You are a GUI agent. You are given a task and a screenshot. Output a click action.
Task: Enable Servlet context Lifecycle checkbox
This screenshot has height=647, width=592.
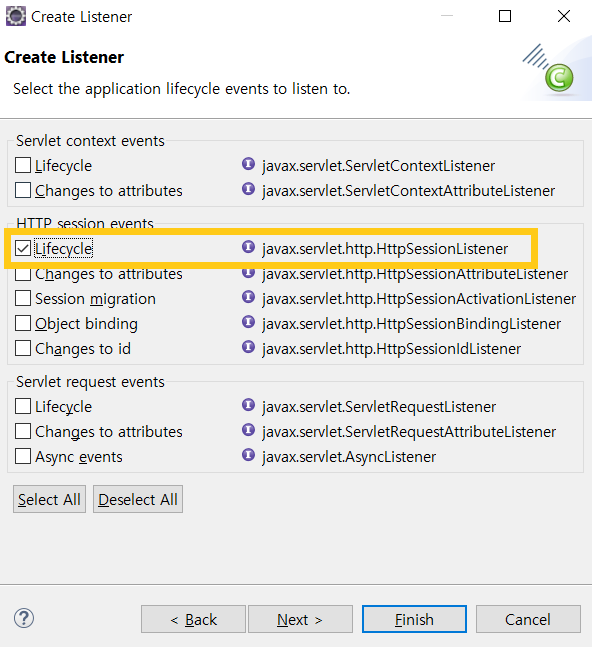23,165
